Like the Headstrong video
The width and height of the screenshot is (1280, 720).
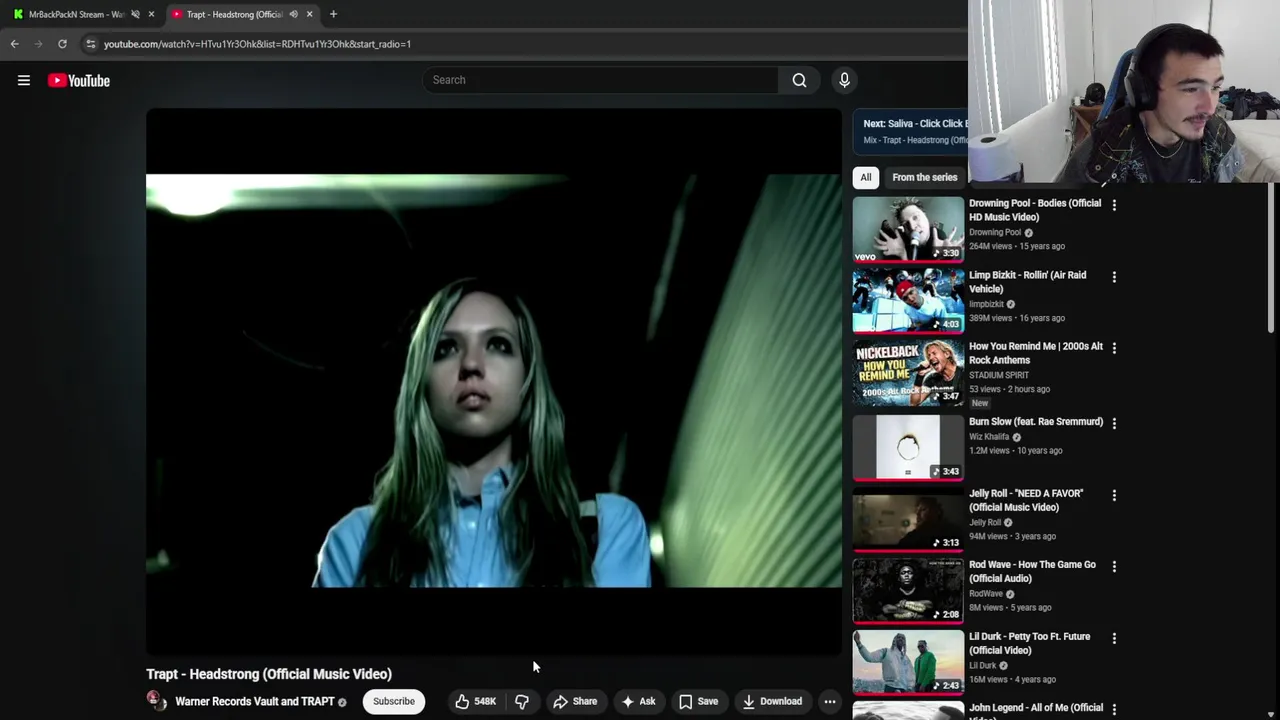[476, 701]
